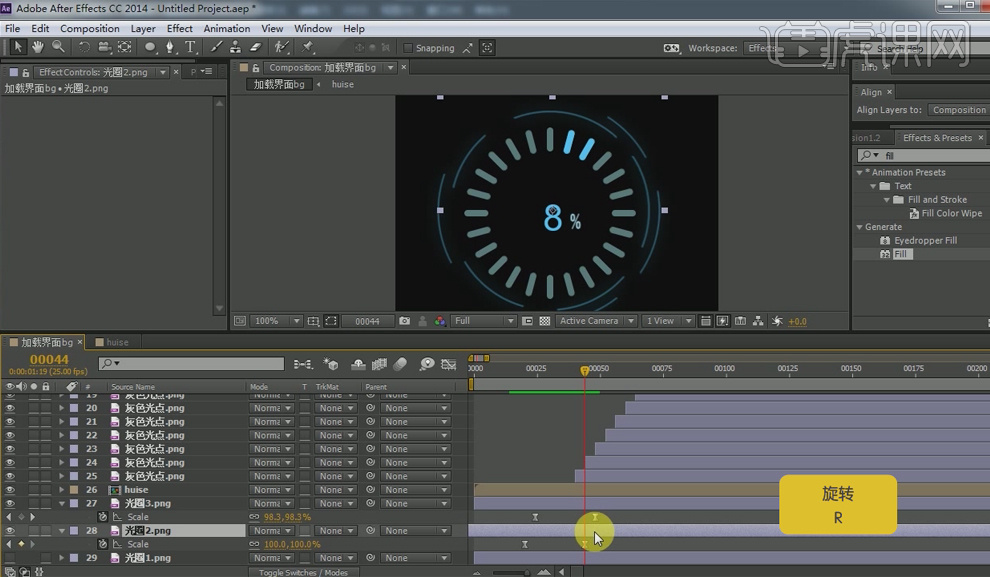990x577 pixels.
Task: Open the Full resolution dropdown
Action: pyautogui.click(x=484, y=321)
